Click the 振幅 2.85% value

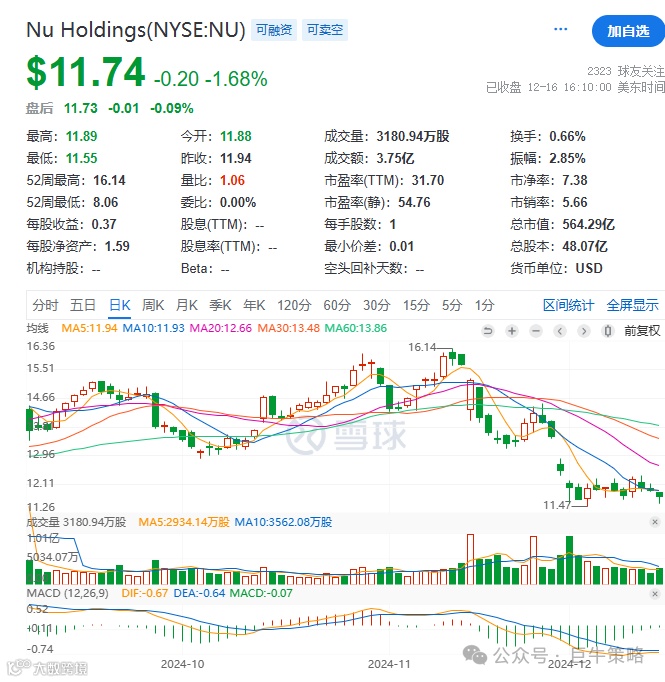pos(567,158)
